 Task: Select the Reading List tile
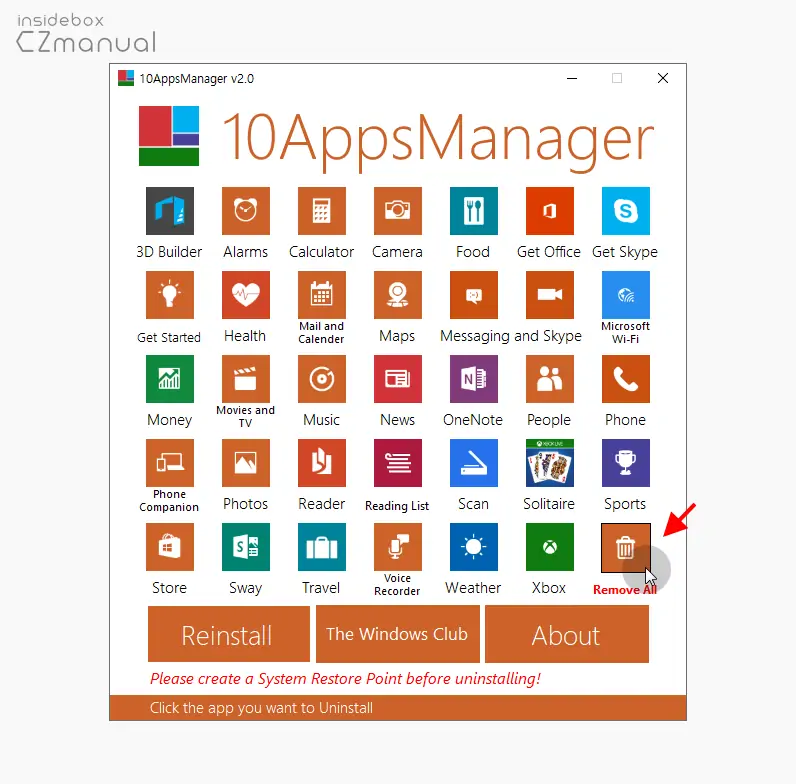coord(397,463)
